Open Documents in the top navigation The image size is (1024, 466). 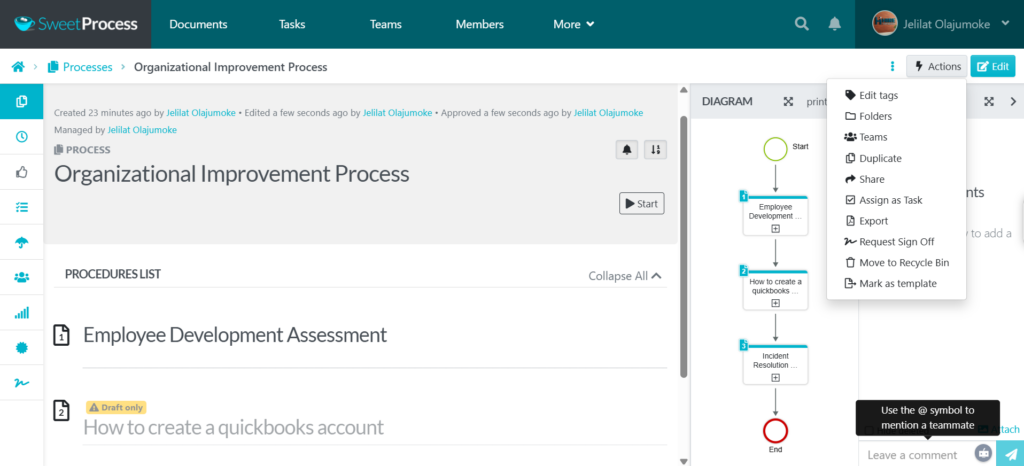coord(198,24)
